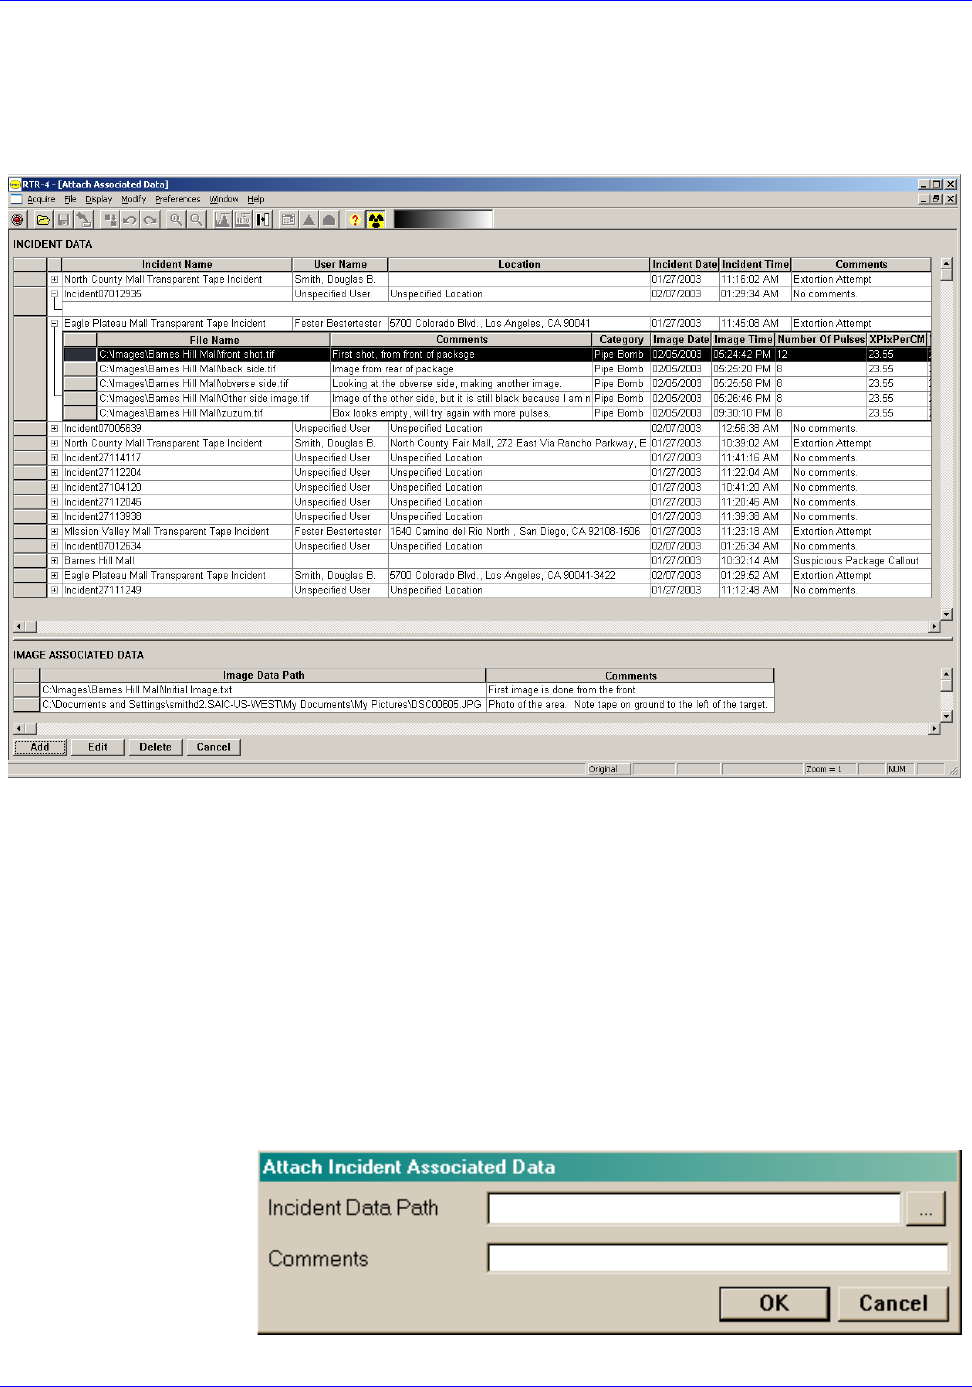Image resolution: width=972 pixels, height=1387 pixels.
Task: Select the 'front shot.tif' file row
Action: click(x=497, y=354)
